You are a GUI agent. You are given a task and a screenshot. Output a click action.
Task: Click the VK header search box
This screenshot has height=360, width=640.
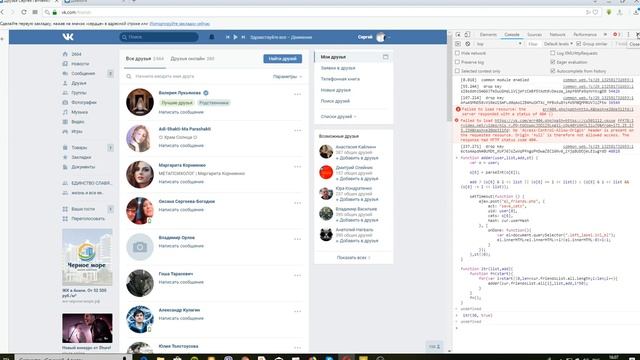(x=159, y=37)
